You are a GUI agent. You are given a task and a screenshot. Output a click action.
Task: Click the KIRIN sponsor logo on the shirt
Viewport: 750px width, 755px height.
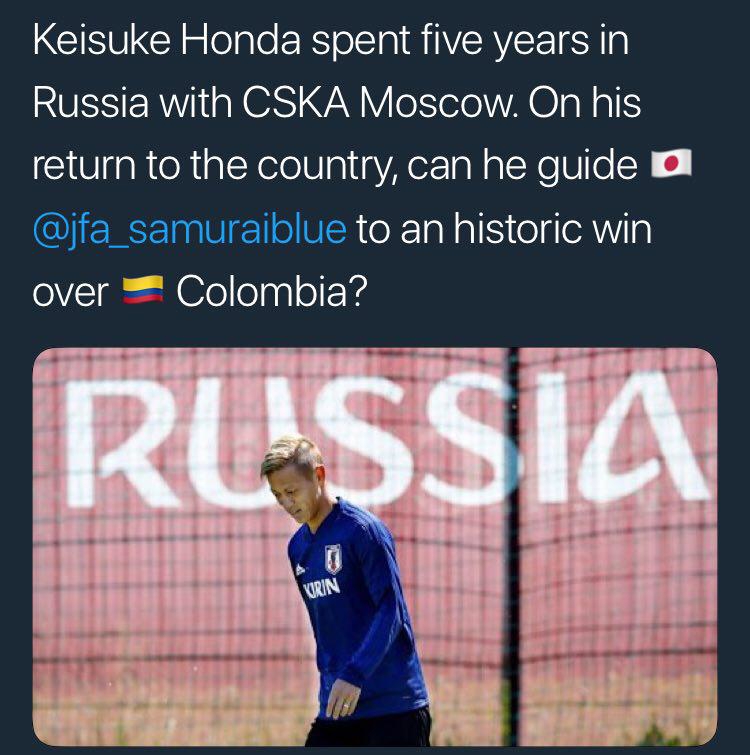pos(319,587)
